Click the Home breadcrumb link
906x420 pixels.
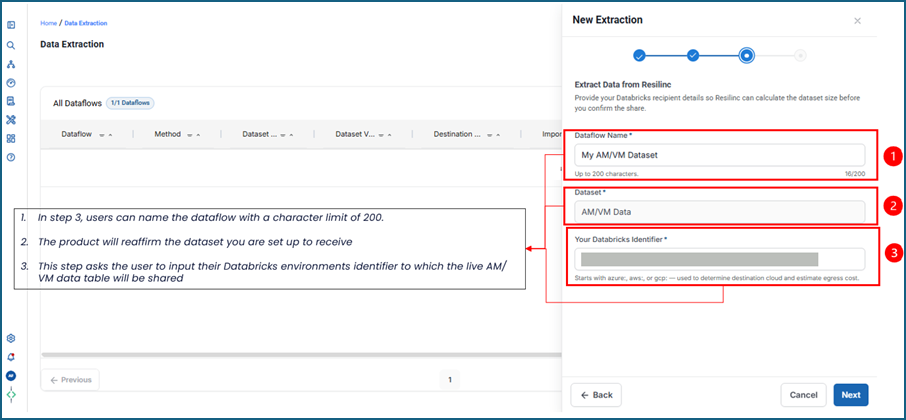tap(49, 23)
